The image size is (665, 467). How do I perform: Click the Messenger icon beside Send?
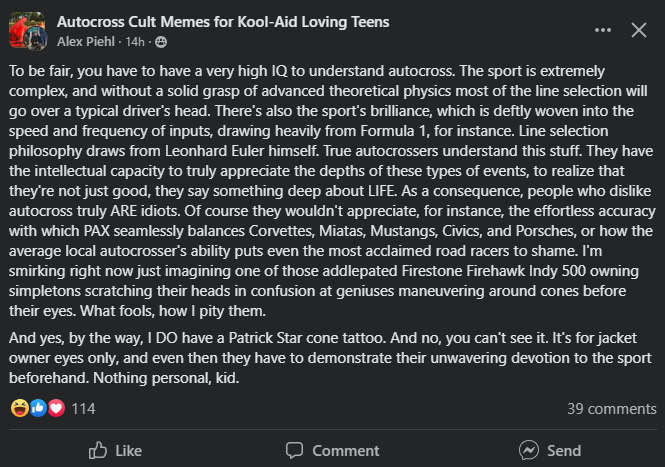(529, 450)
